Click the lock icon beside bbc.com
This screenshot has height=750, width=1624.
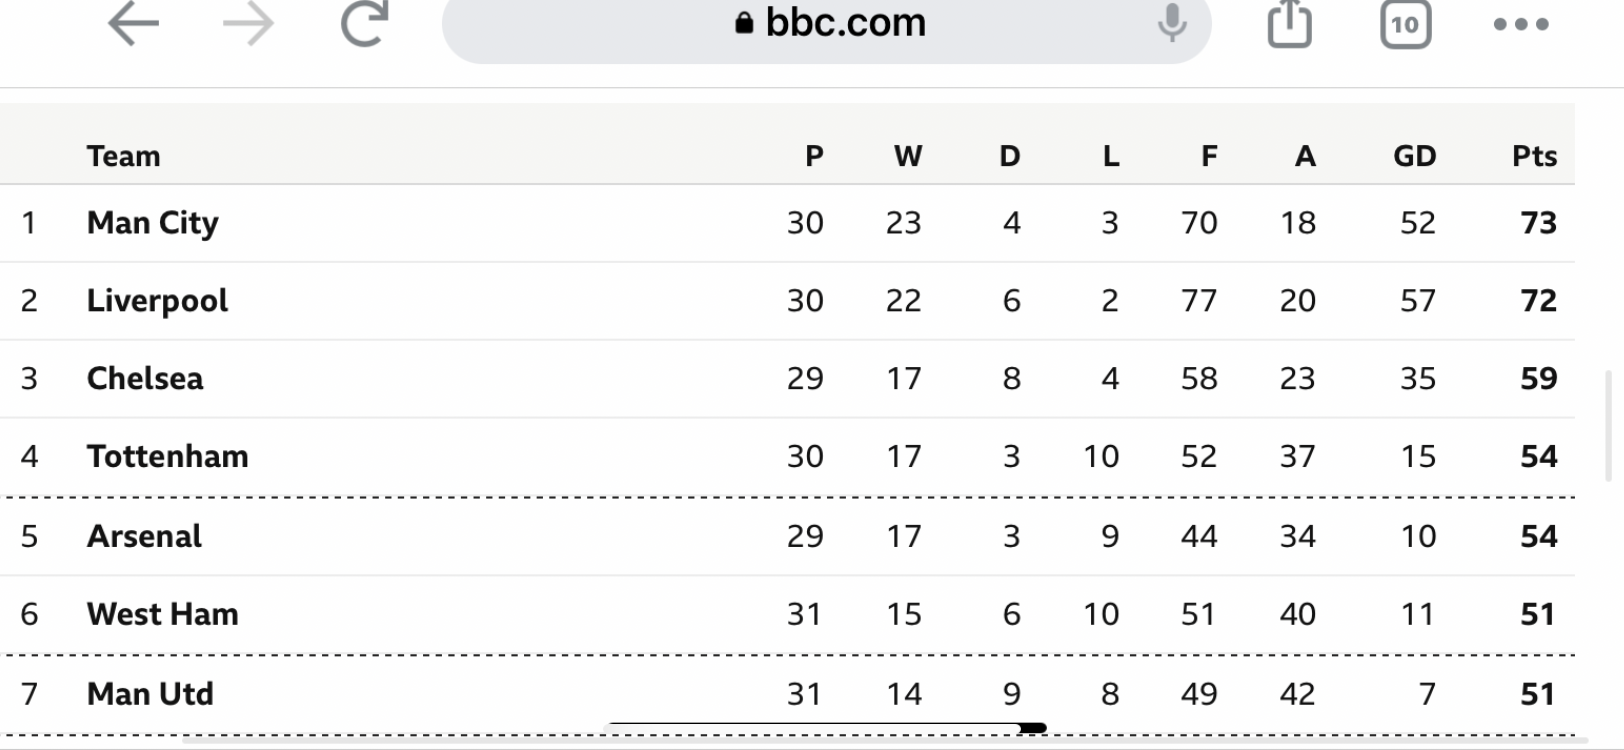click(744, 22)
